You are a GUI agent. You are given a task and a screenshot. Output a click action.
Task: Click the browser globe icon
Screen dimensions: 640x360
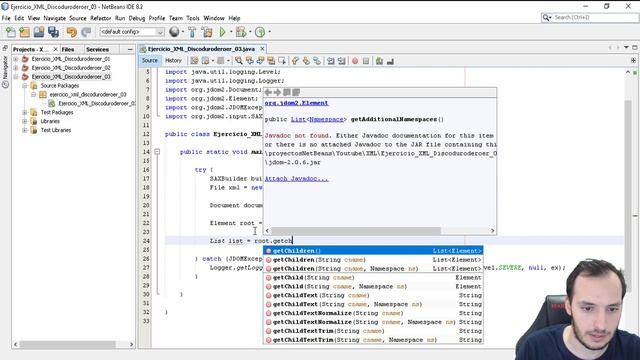point(174,32)
